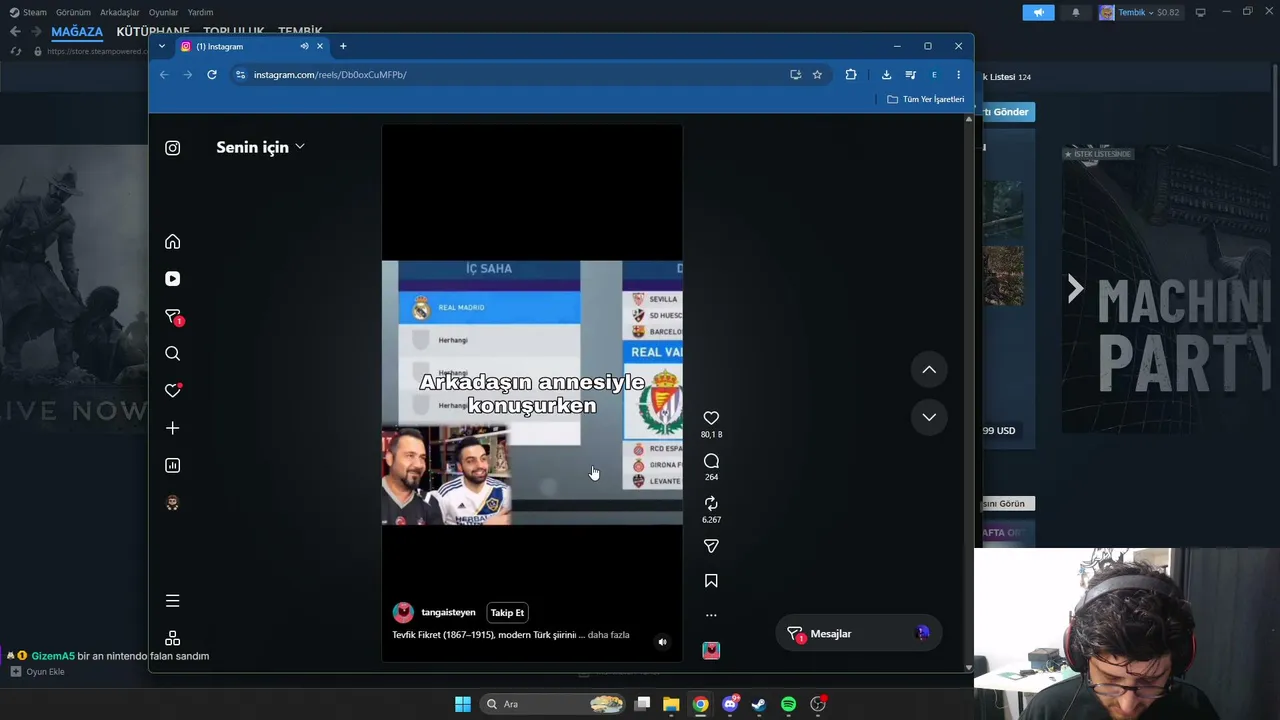Open your profile avatar in Instagram sidebar
This screenshot has height=720, width=1280.
pos(172,503)
